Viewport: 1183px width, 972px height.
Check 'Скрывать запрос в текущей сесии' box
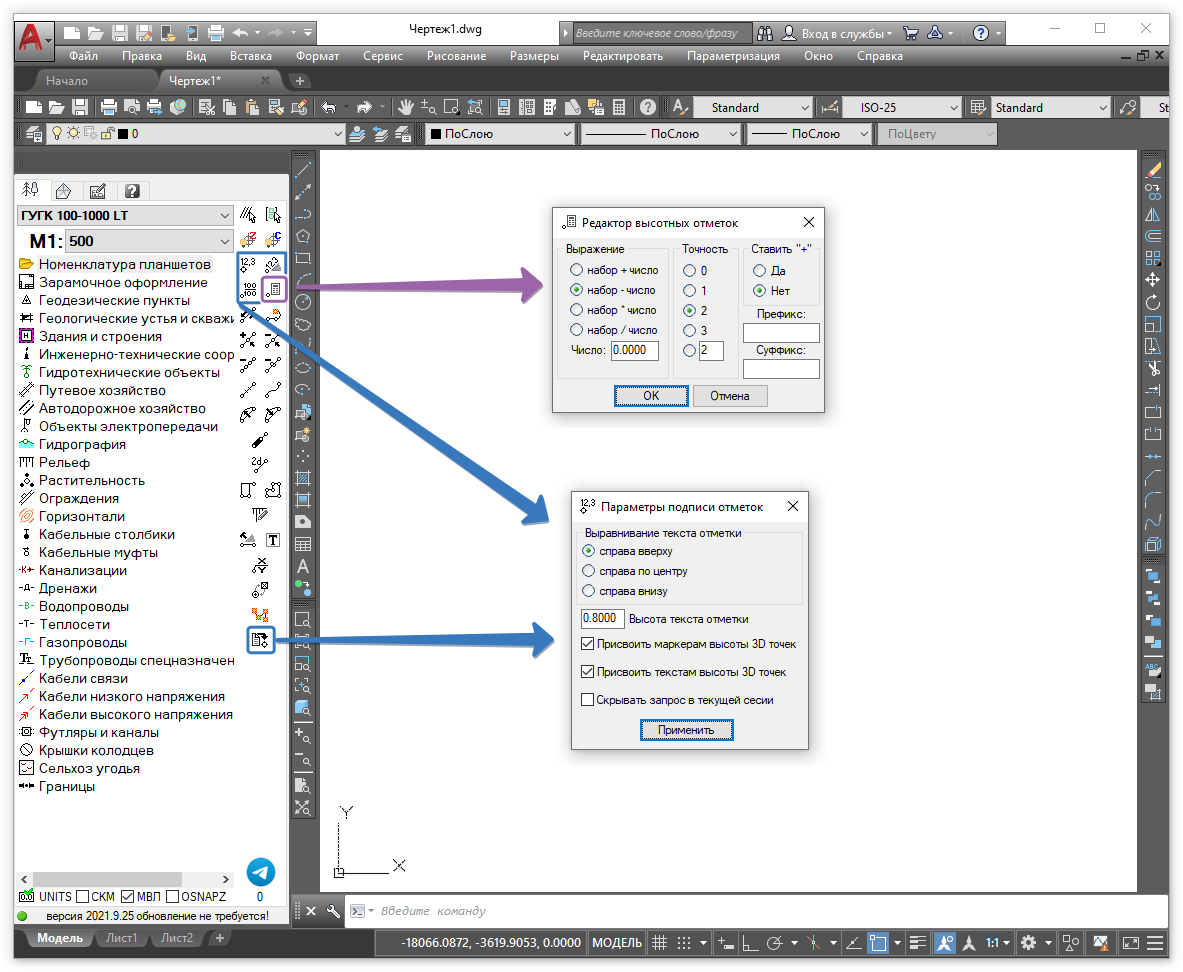tap(588, 700)
